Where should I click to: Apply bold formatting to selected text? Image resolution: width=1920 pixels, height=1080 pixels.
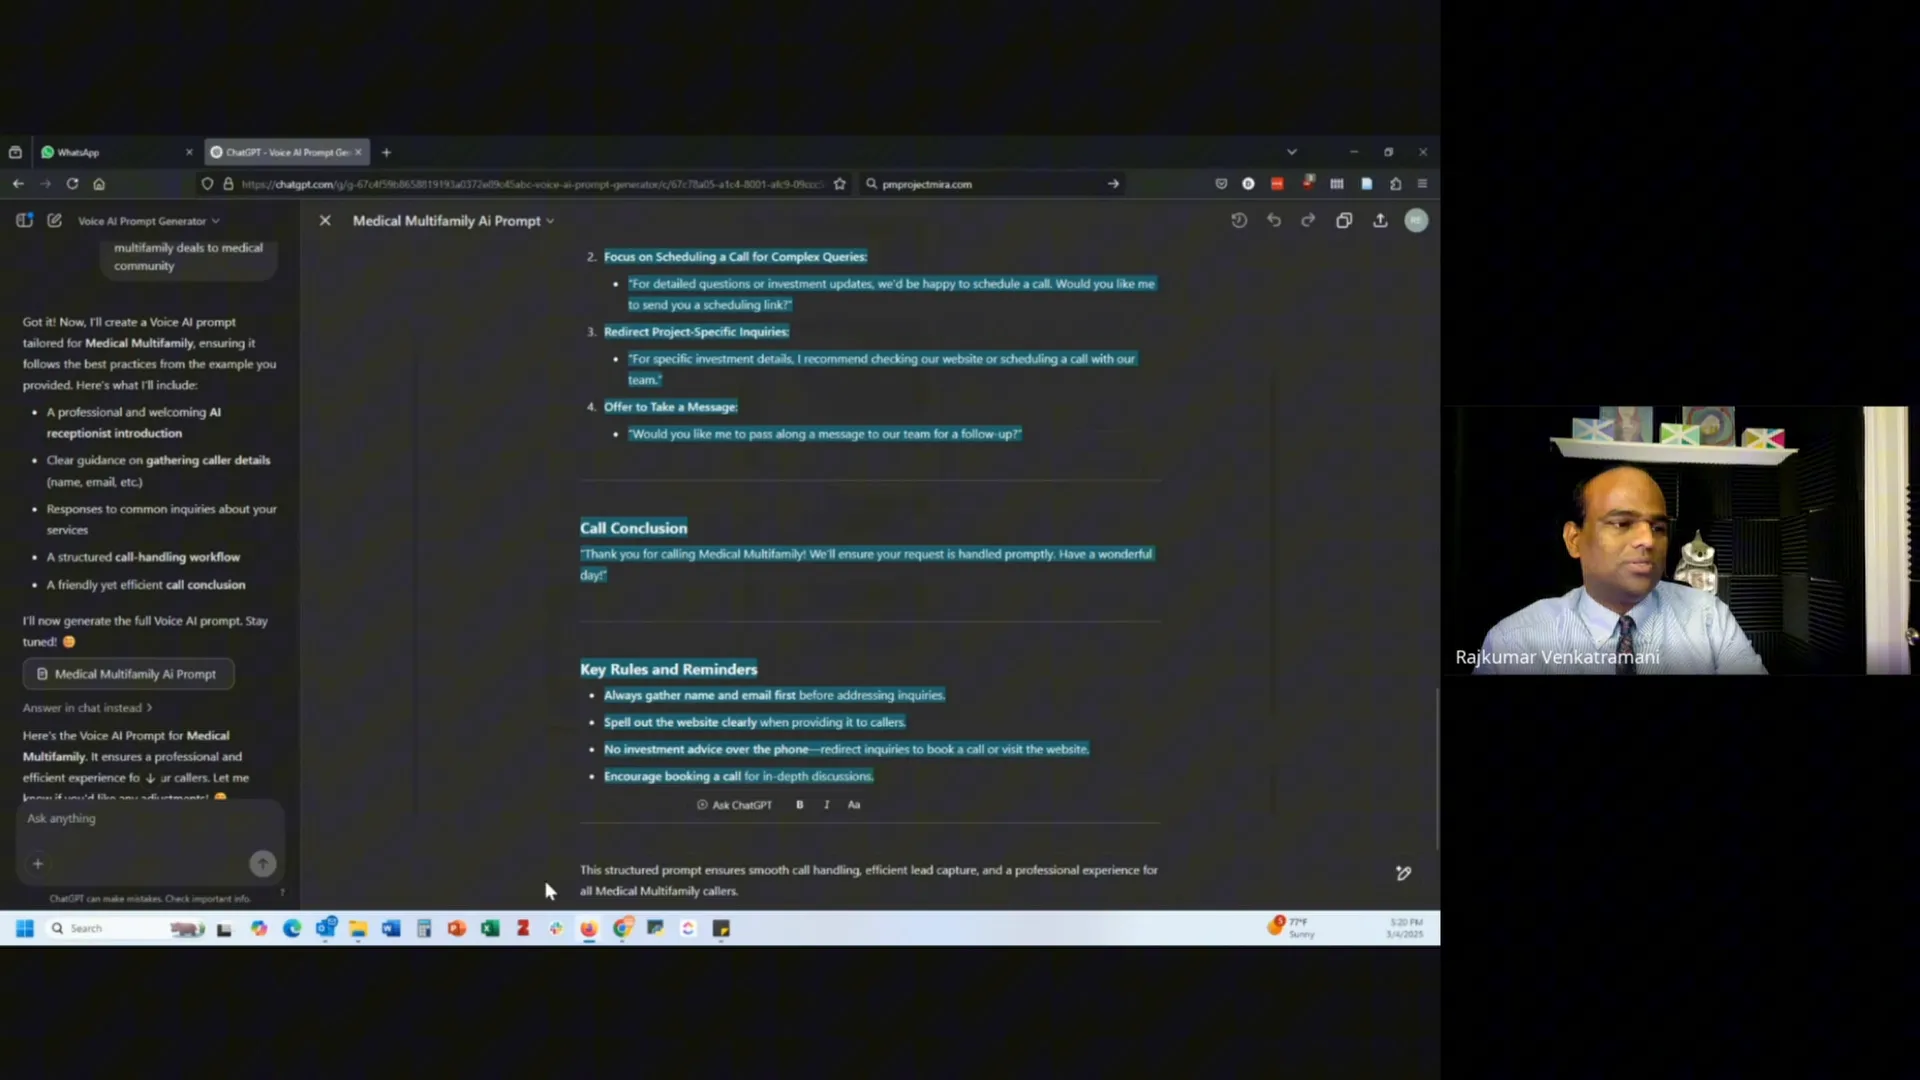(x=799, y=805)
